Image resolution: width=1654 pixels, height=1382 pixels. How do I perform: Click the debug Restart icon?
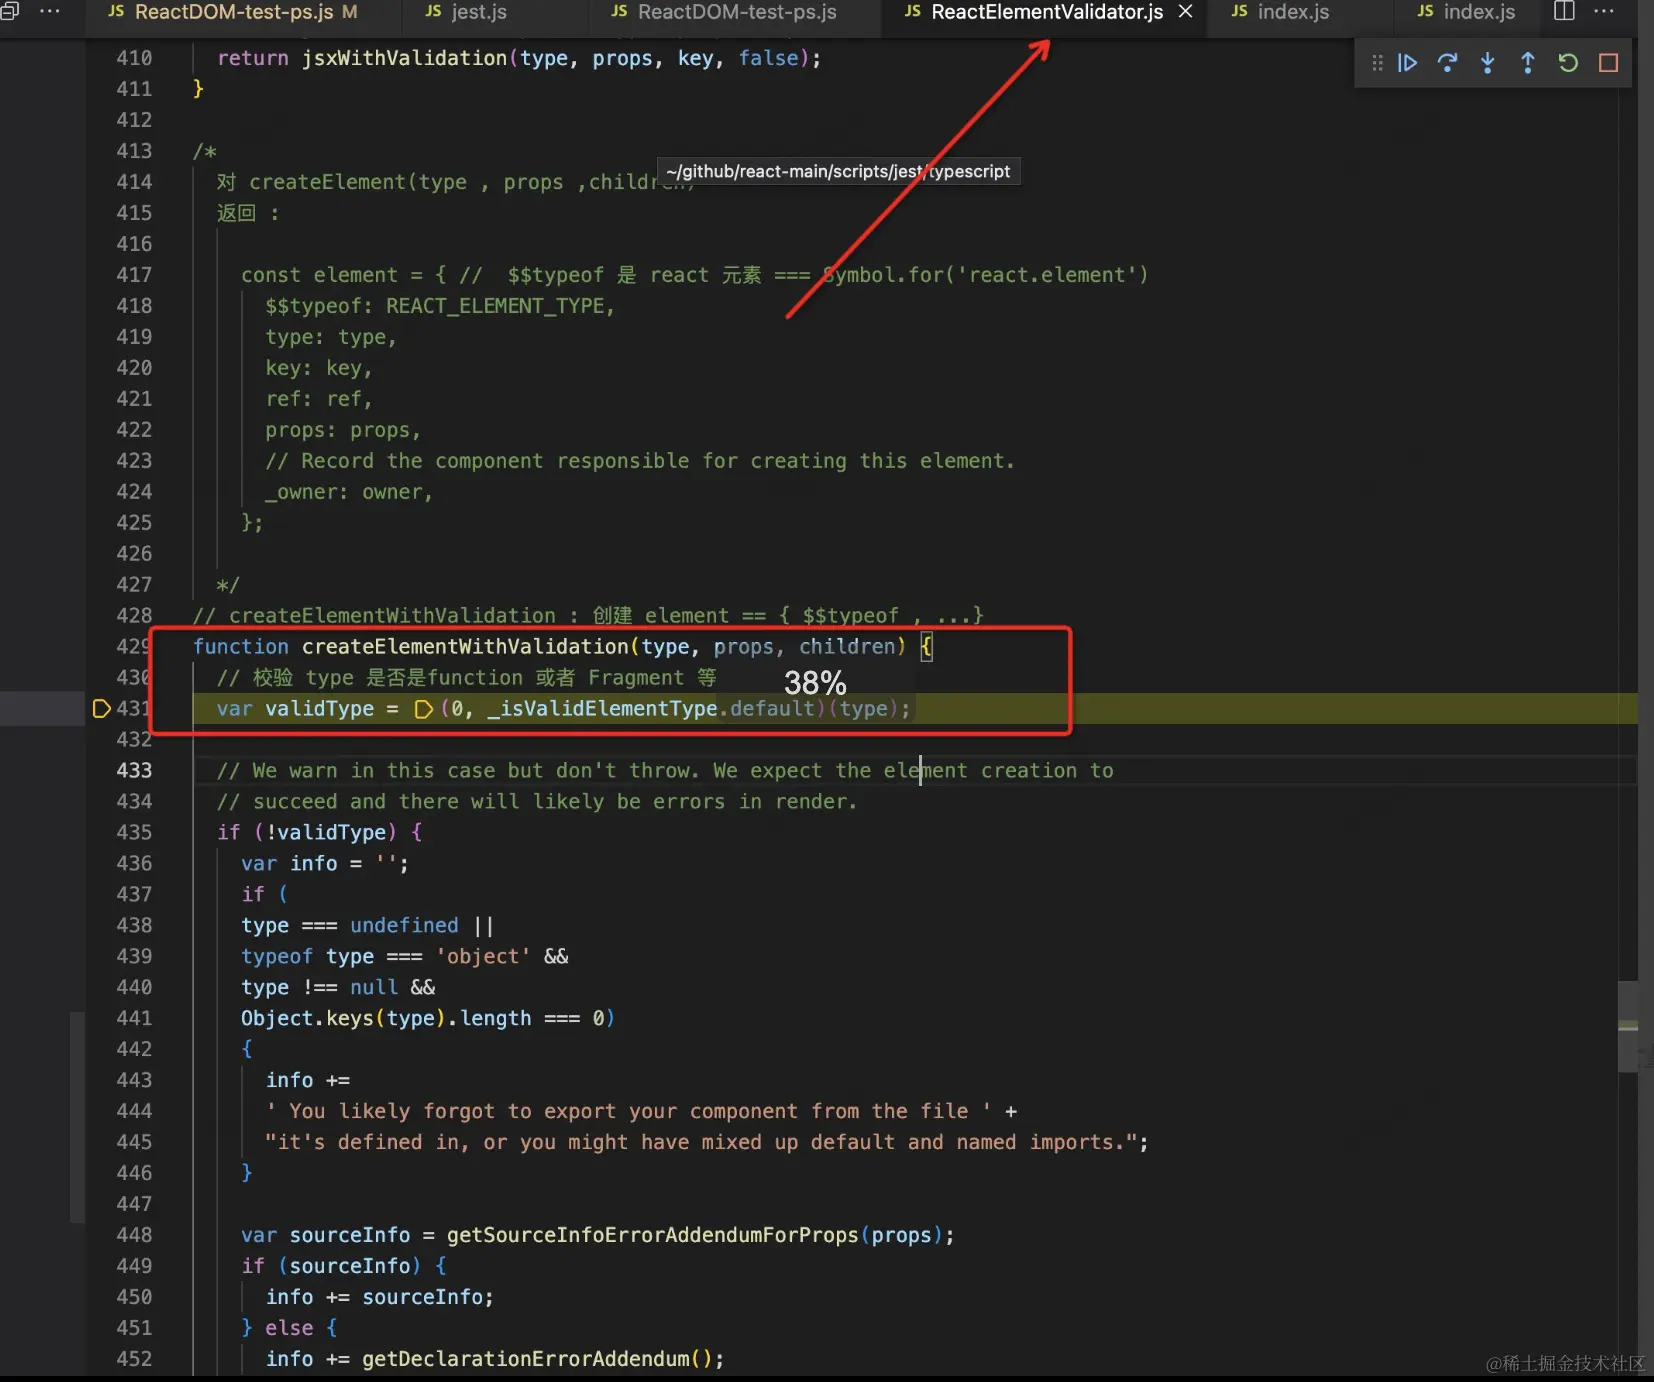[x=1568, y=63]
